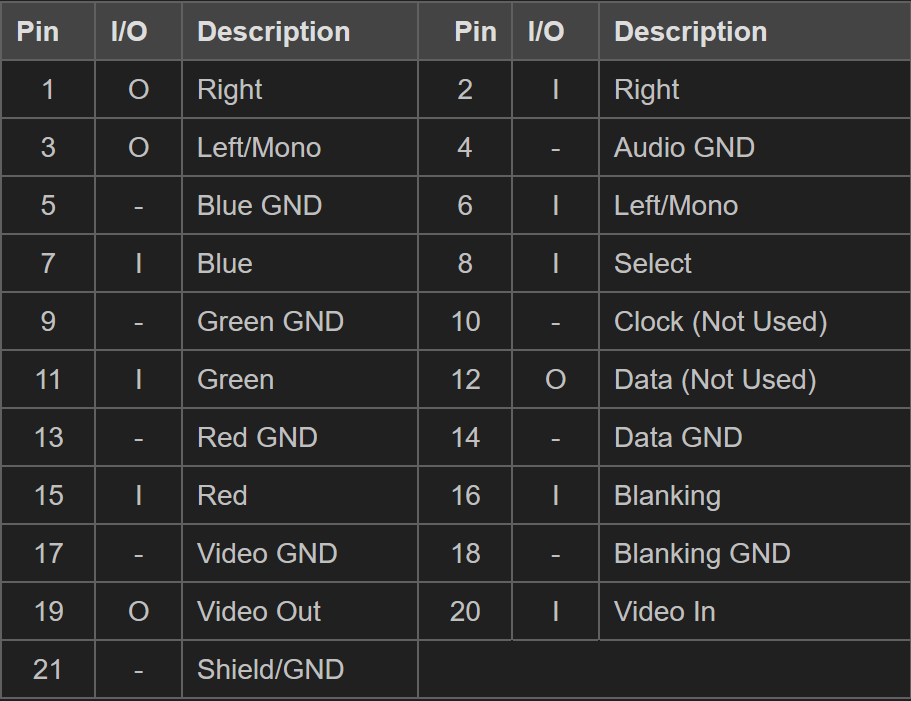
Task: Select the "Blue GND" description cell
Action: point(259,206)
